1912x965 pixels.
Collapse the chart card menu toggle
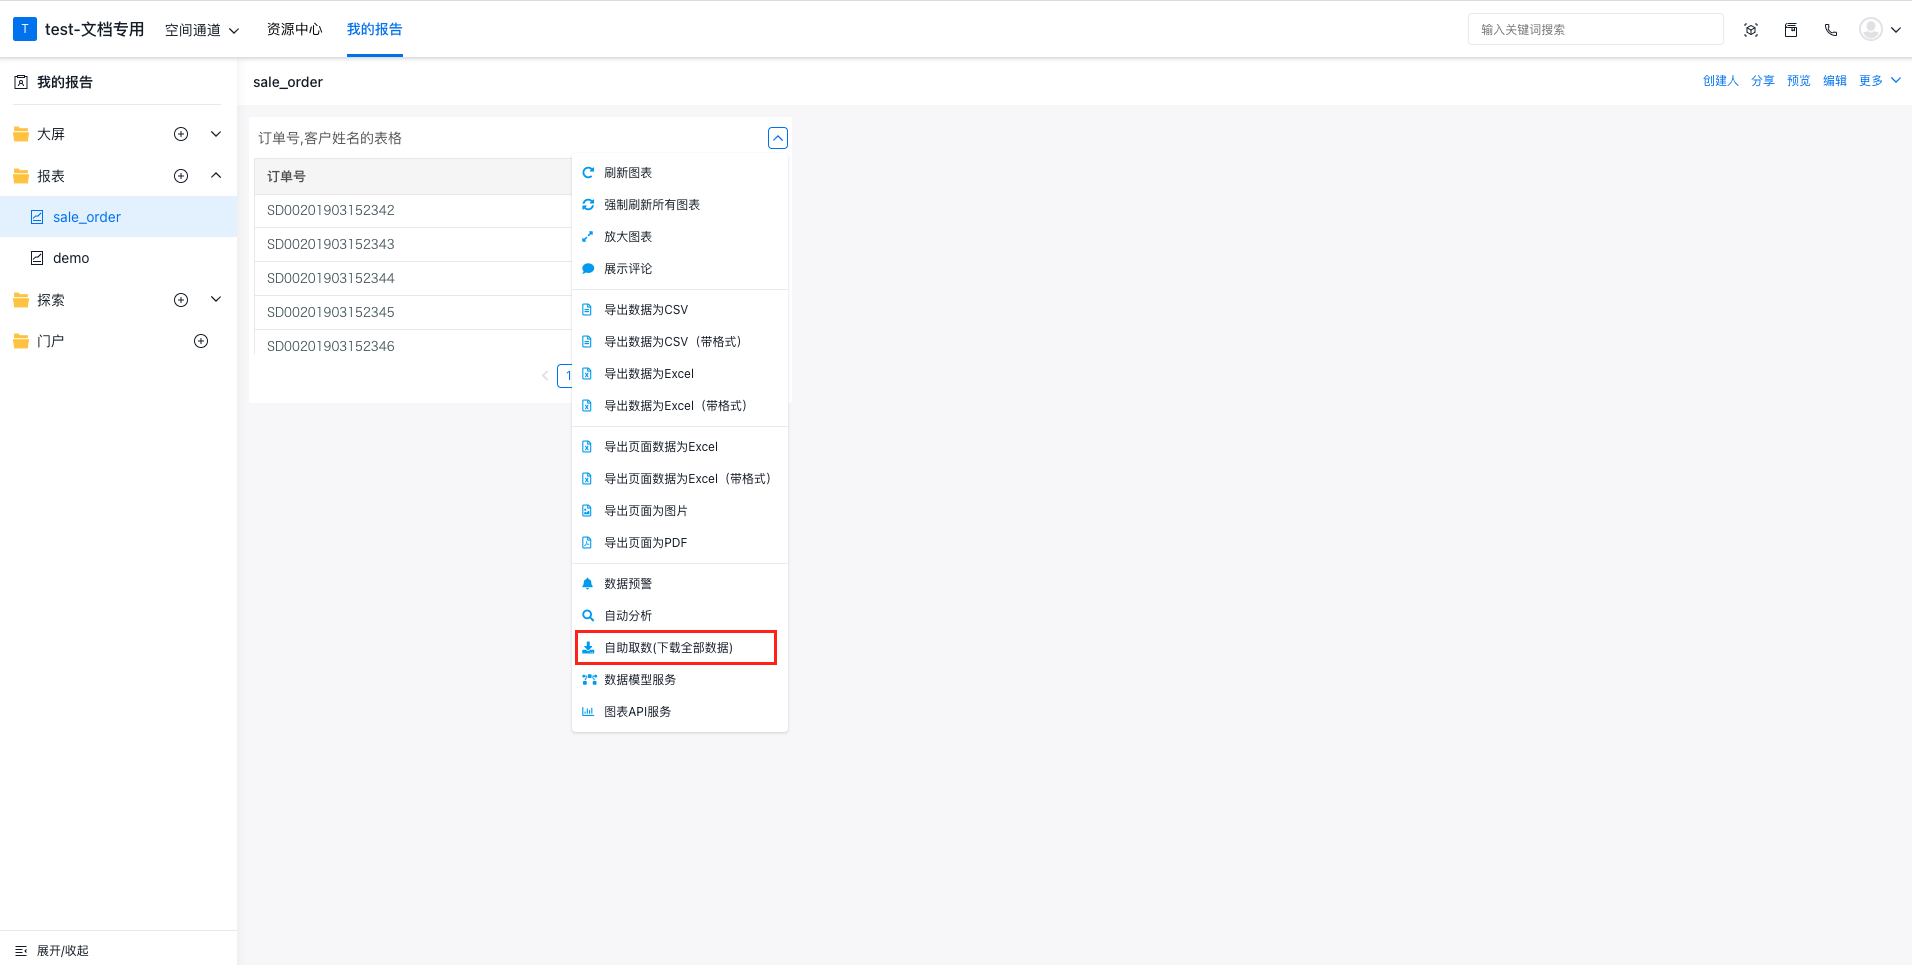coord(778,138)
